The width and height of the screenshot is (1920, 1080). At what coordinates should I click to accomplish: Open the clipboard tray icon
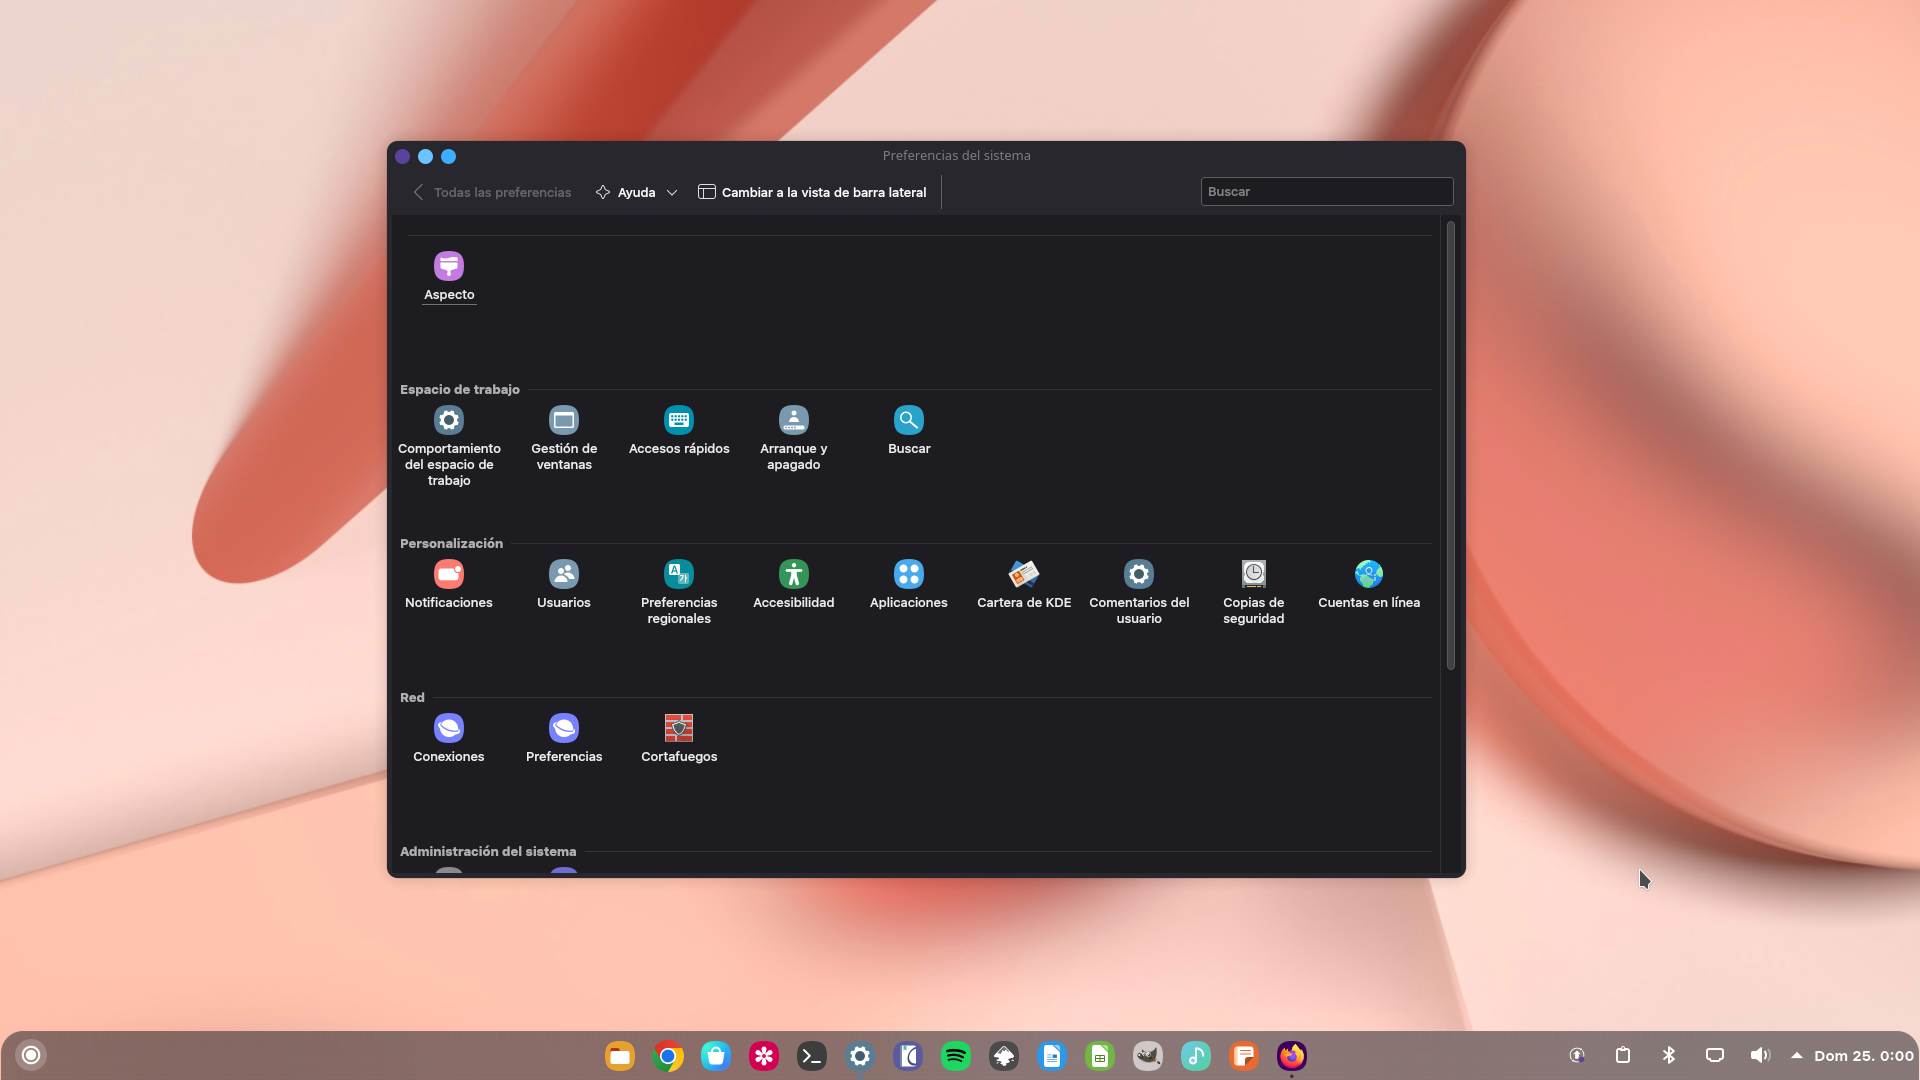(1623, 1055)
